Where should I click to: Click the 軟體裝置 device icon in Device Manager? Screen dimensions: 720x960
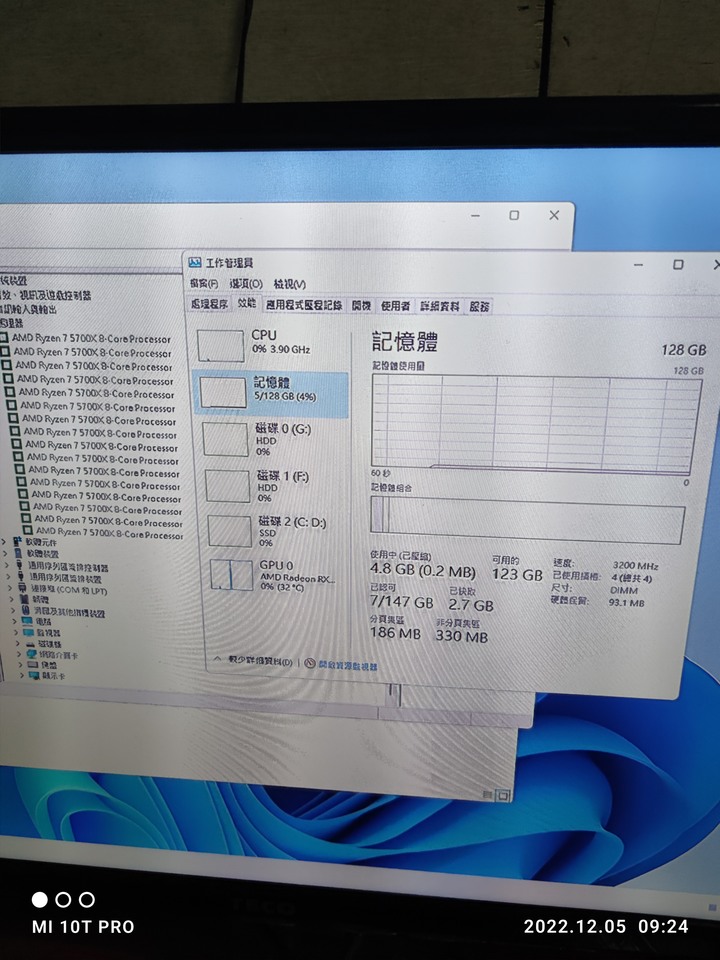coord(19,553)
